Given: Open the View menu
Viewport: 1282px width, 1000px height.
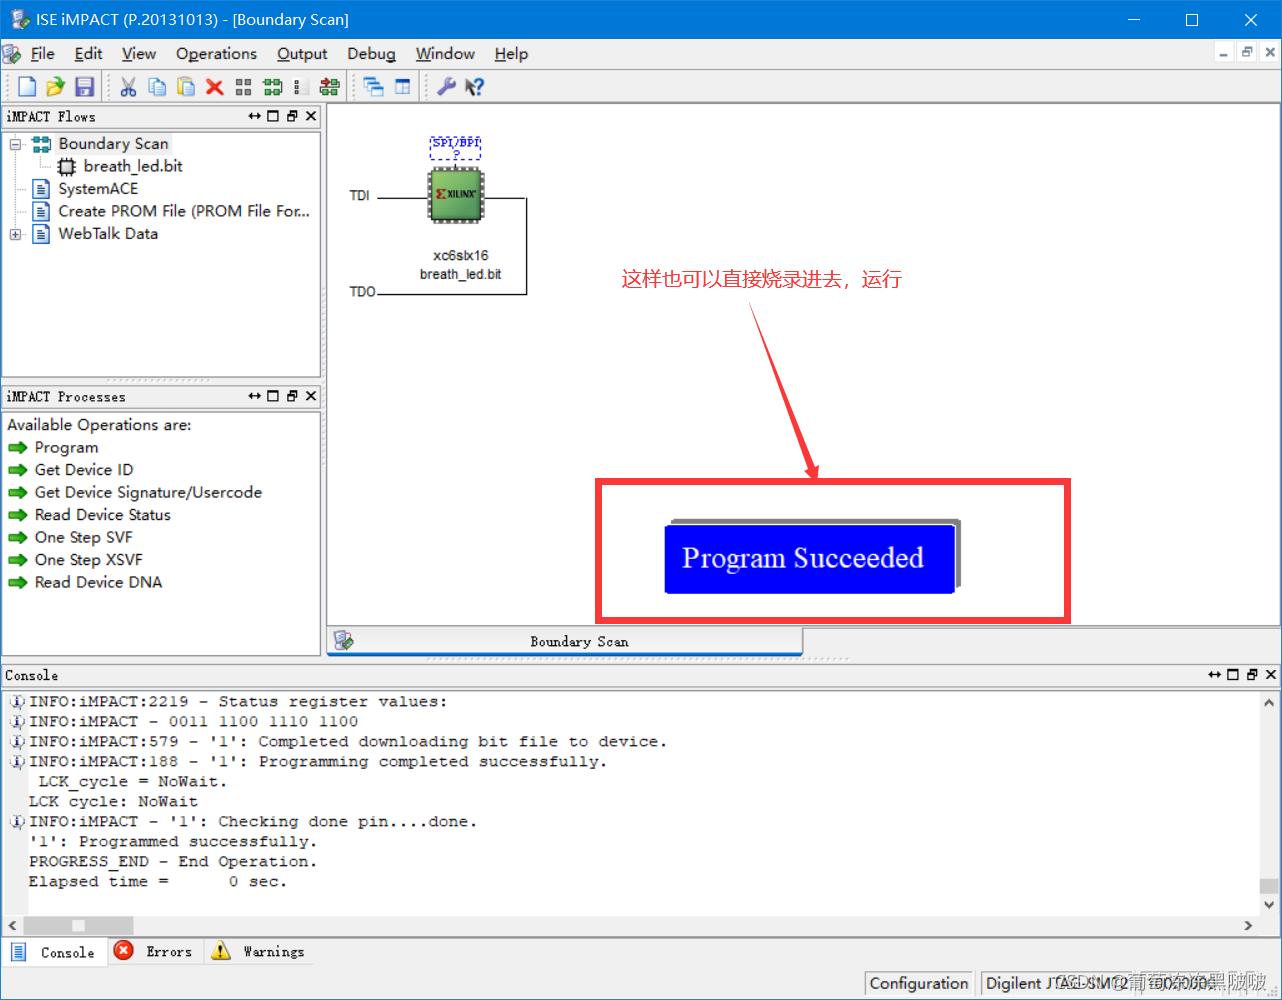Looking at the screenshot, I should (139, 54).
